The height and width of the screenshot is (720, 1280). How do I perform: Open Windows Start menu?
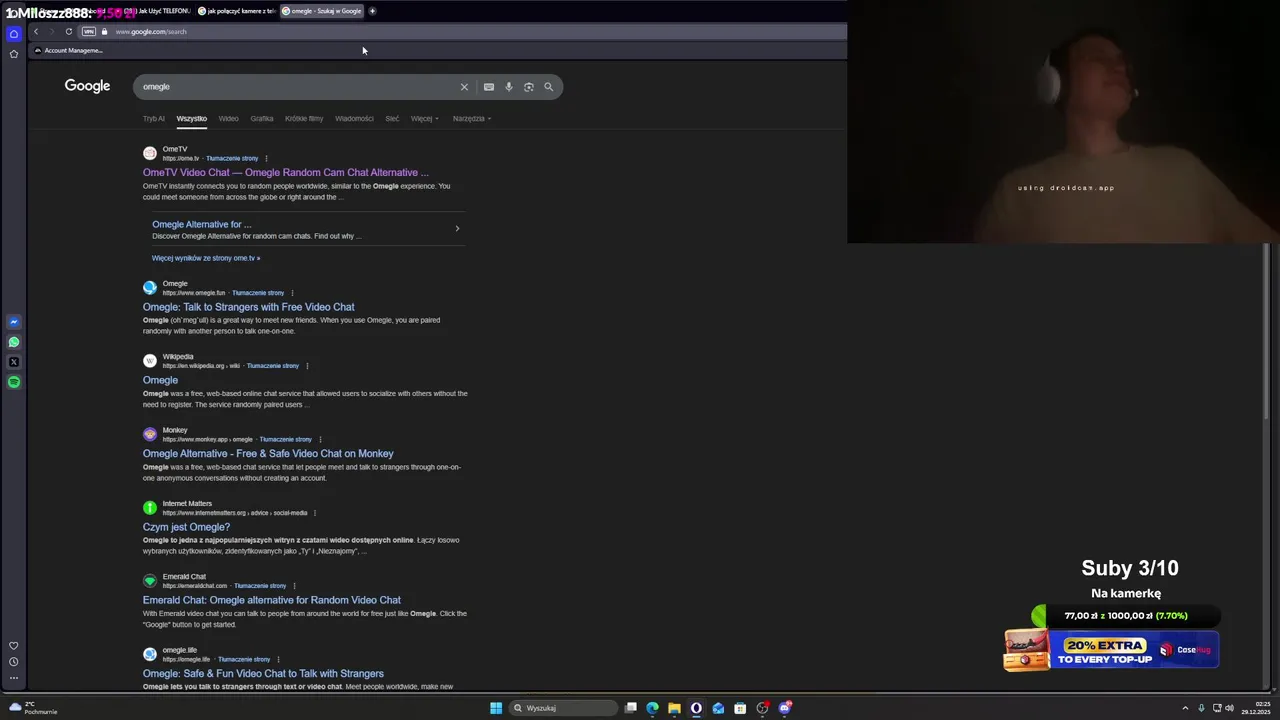coord(496,708)
